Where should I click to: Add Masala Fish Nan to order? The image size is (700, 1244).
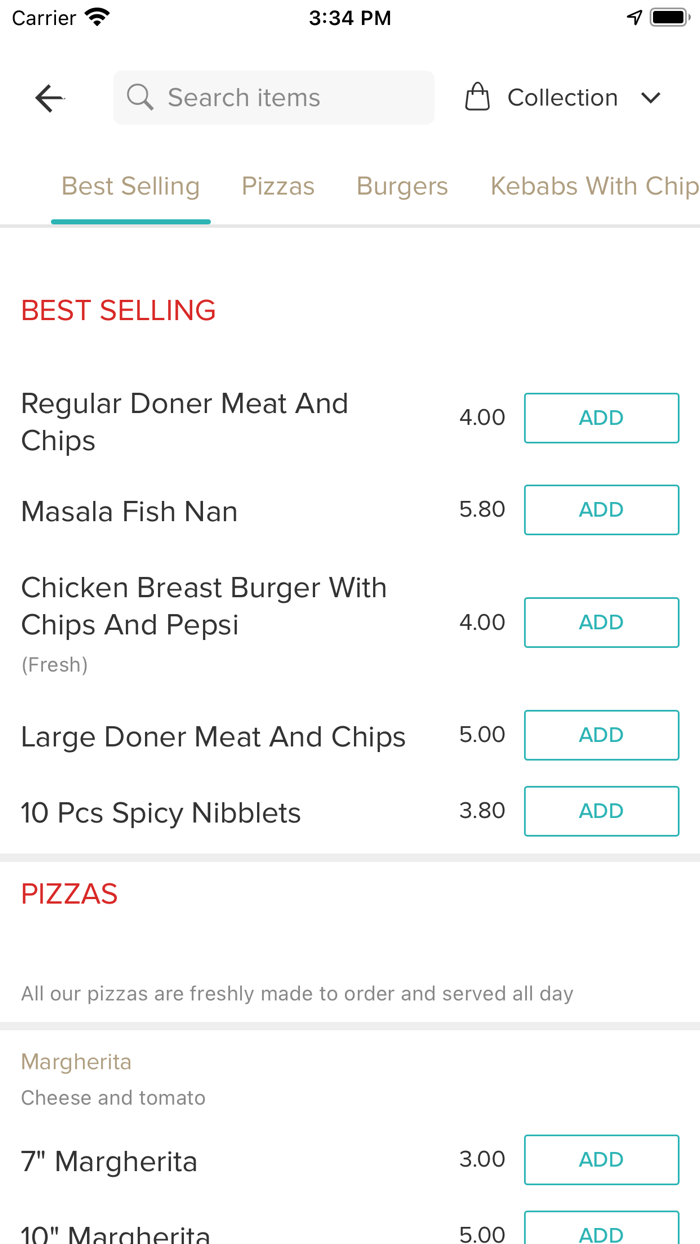[x=601, y=509]
